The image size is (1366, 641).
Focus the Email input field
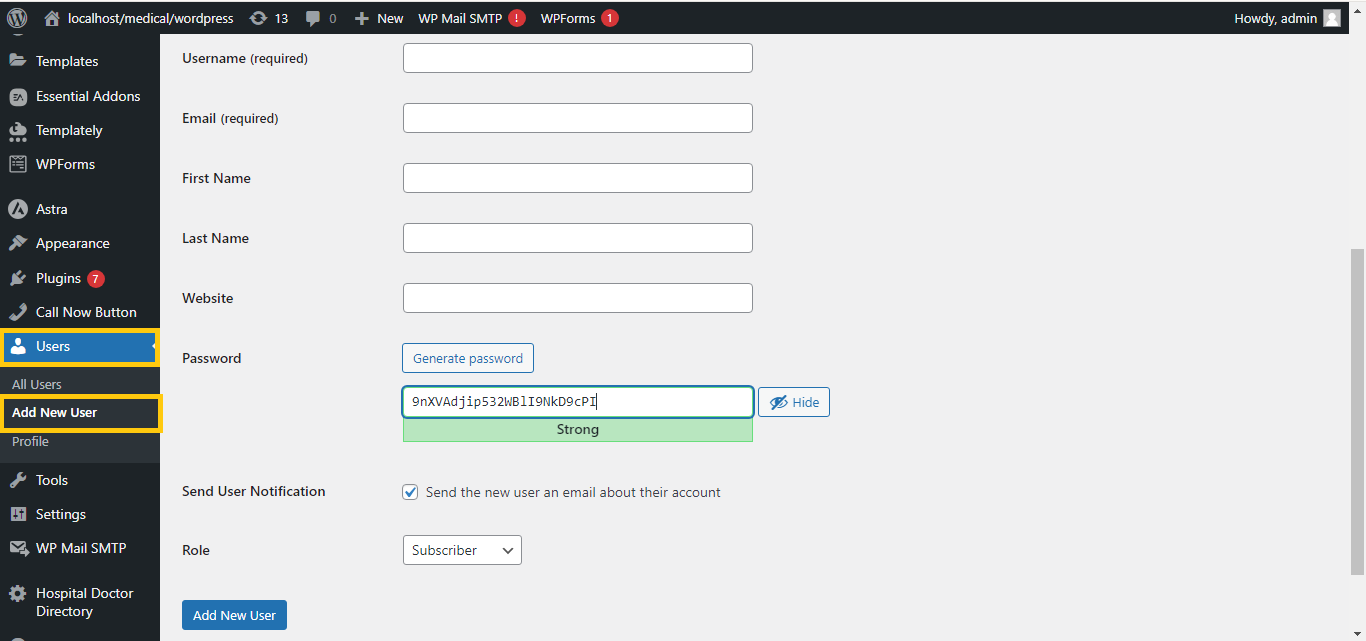click(577, 118)
